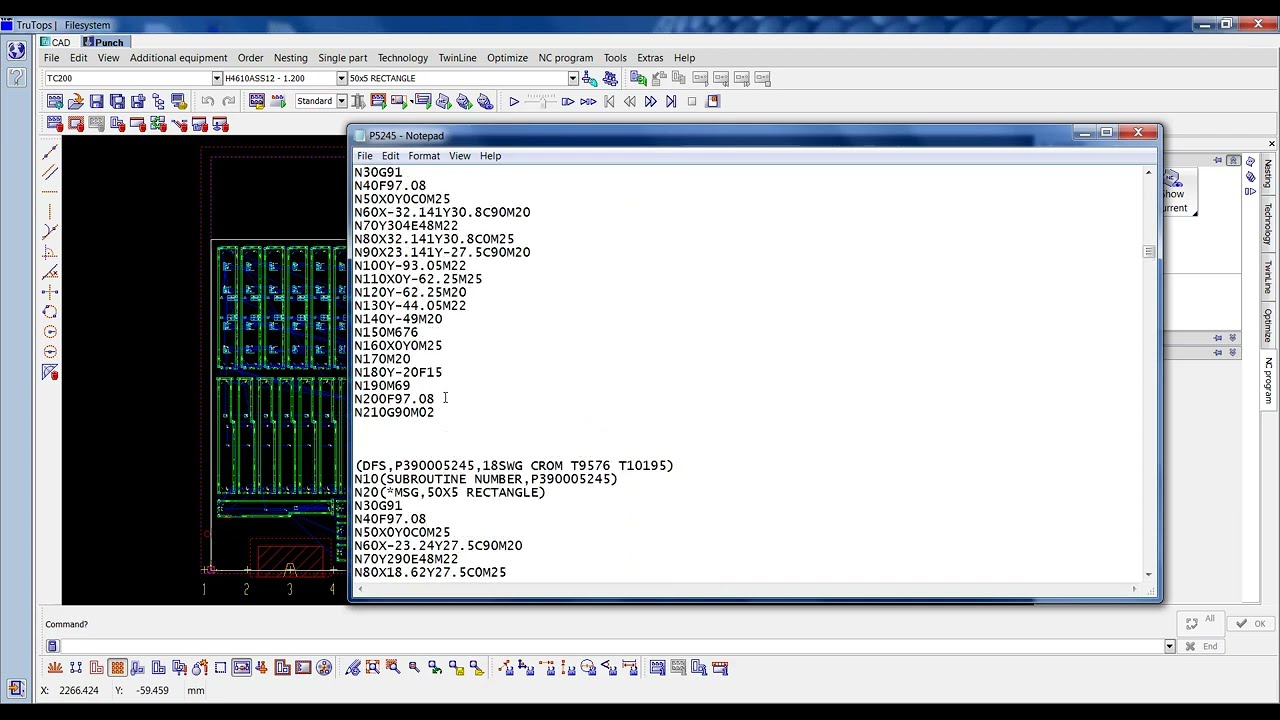The width and height of the screenshot is (1280, 720).
Task: Open the Technology side tab
Action: 1266,224
